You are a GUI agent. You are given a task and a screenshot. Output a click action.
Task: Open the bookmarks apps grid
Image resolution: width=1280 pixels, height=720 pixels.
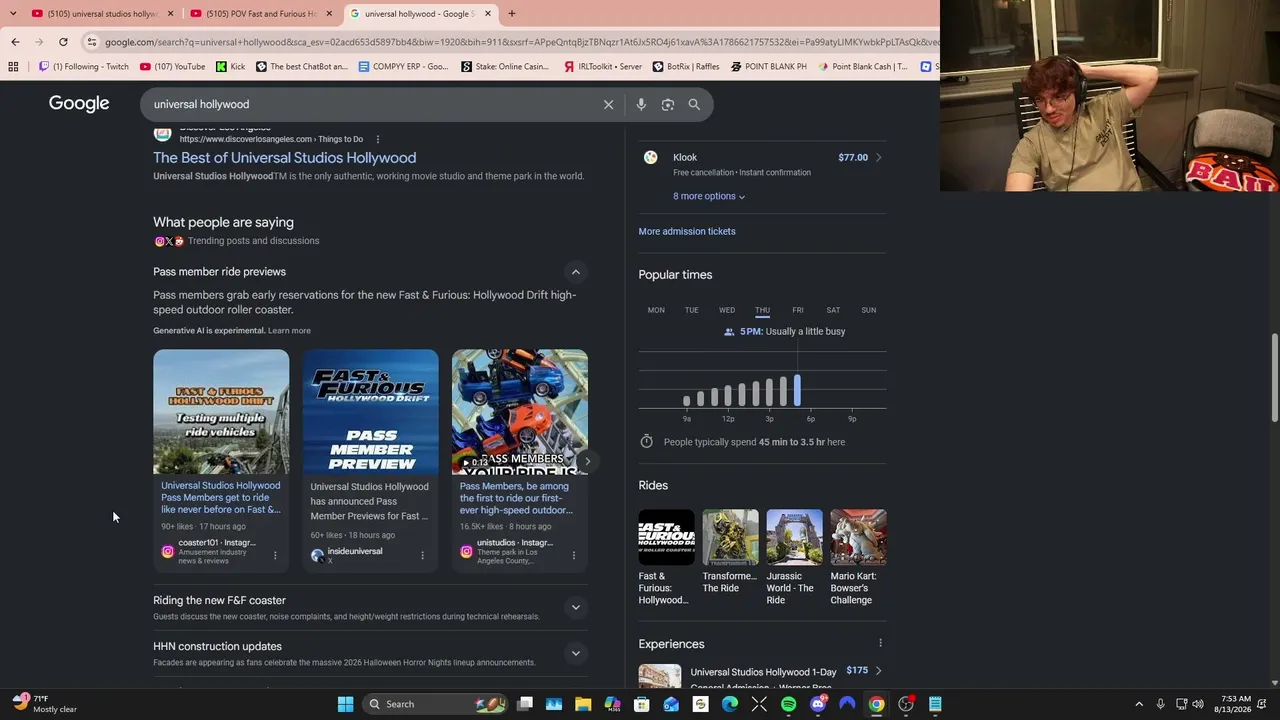[13, 67]
